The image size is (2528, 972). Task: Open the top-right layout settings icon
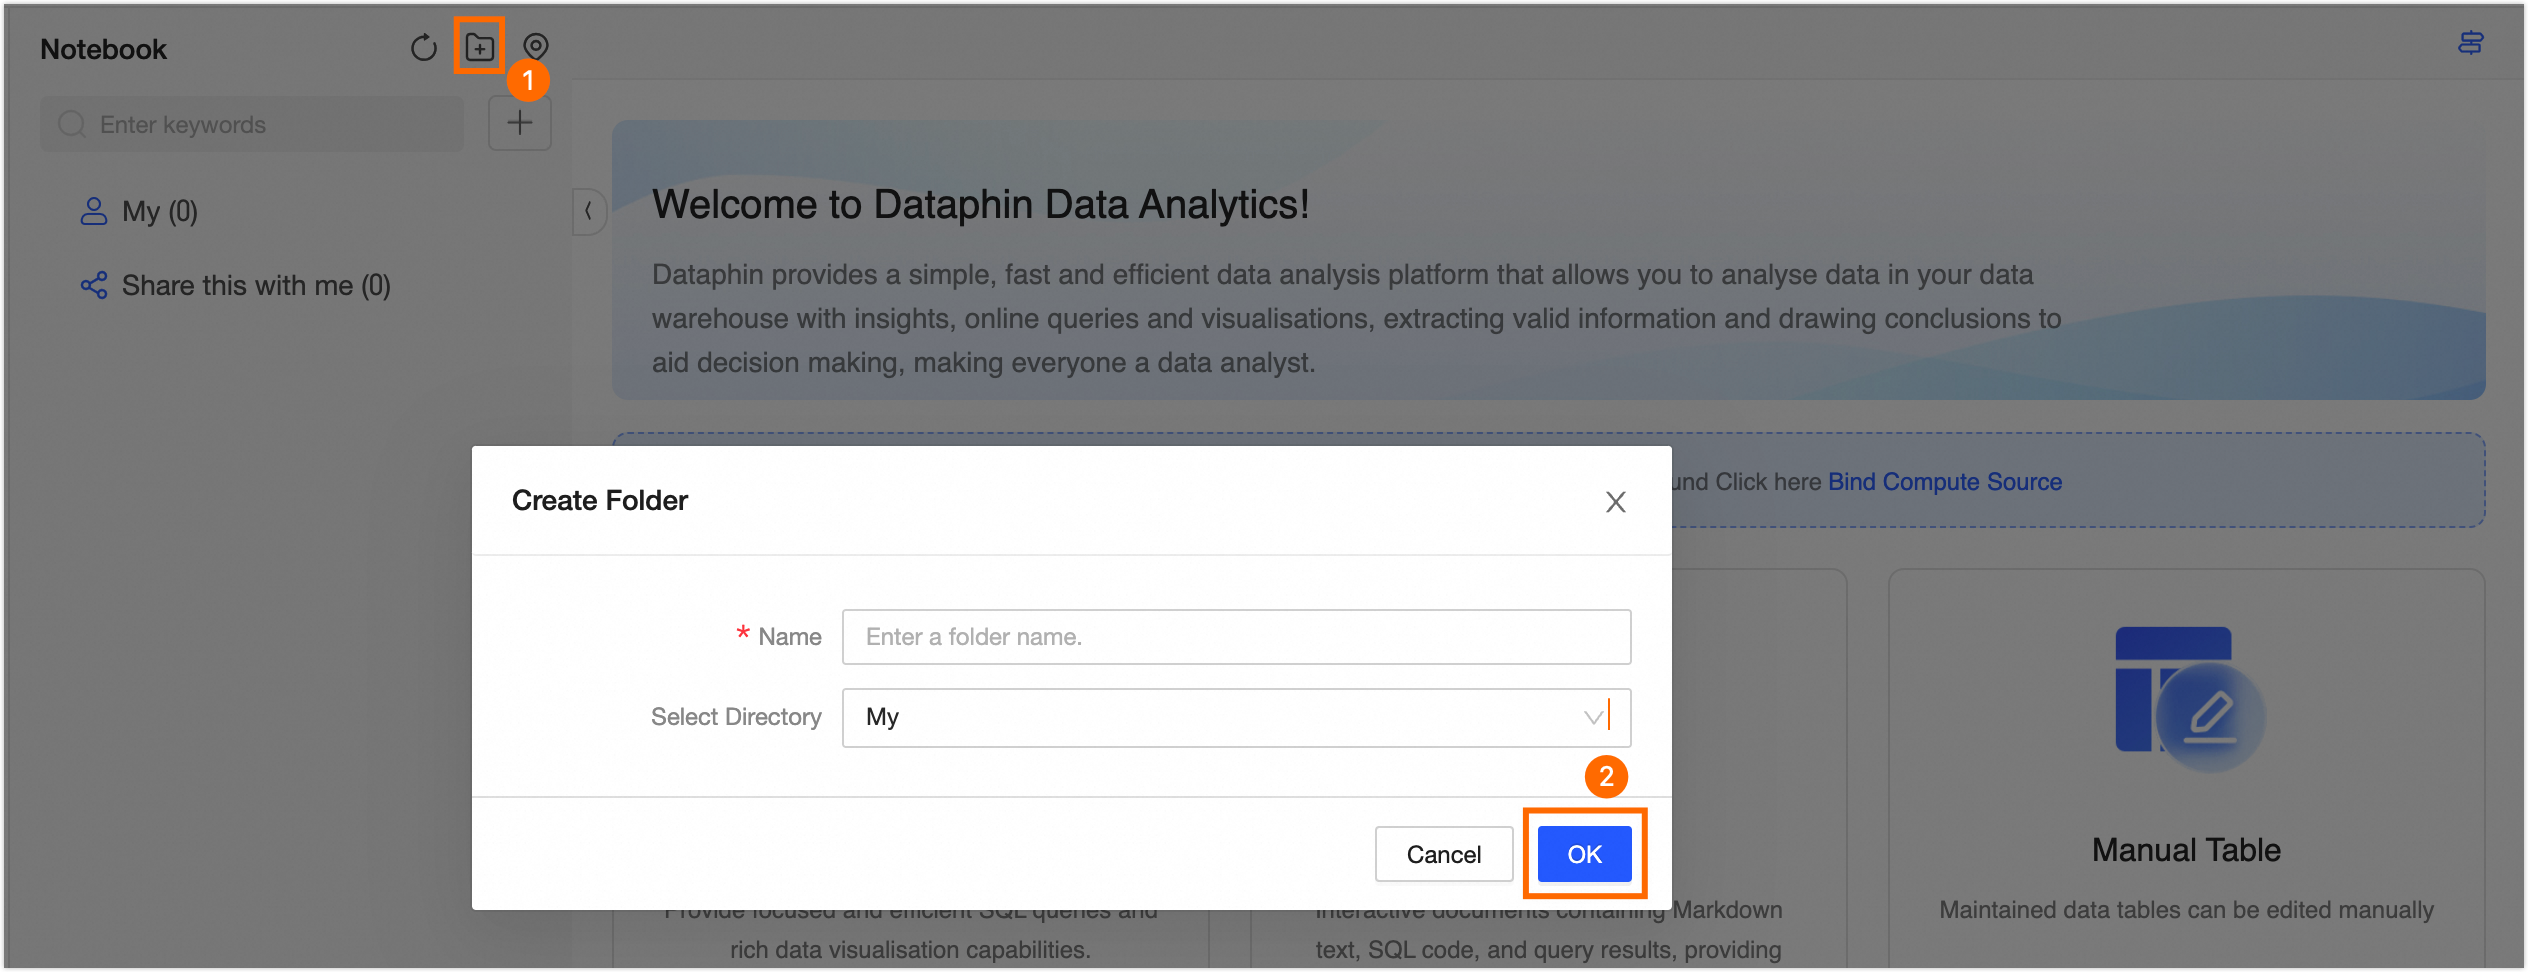[2471, 43]
